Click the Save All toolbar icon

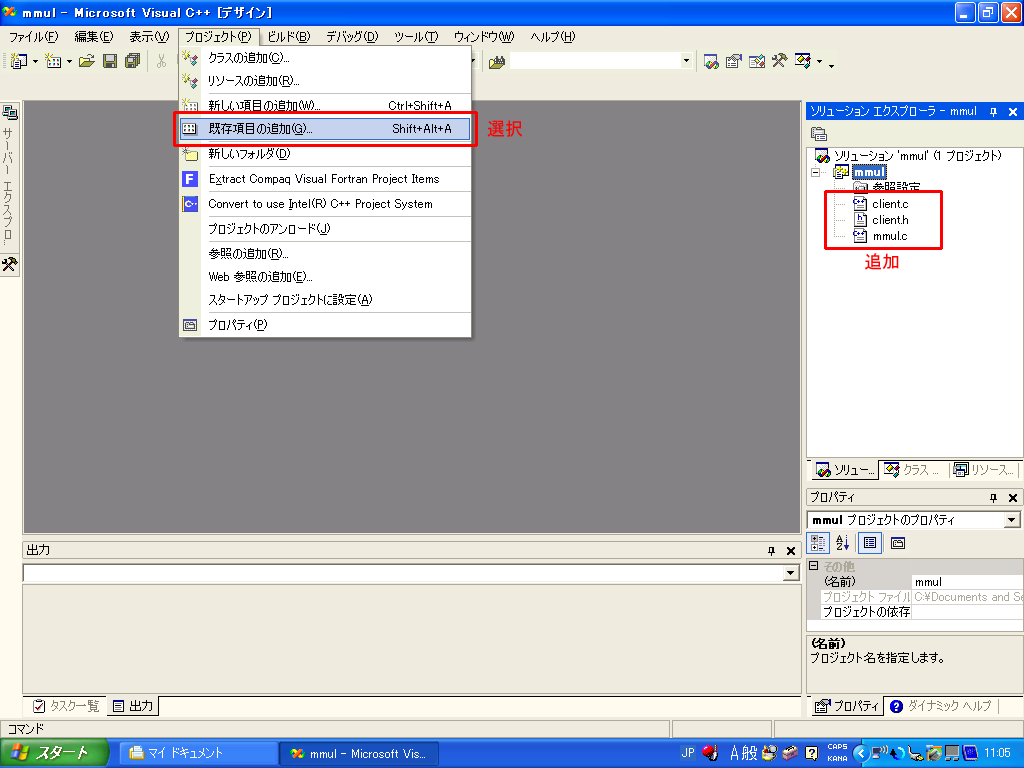pyautogui.click(x=133, y=61)
